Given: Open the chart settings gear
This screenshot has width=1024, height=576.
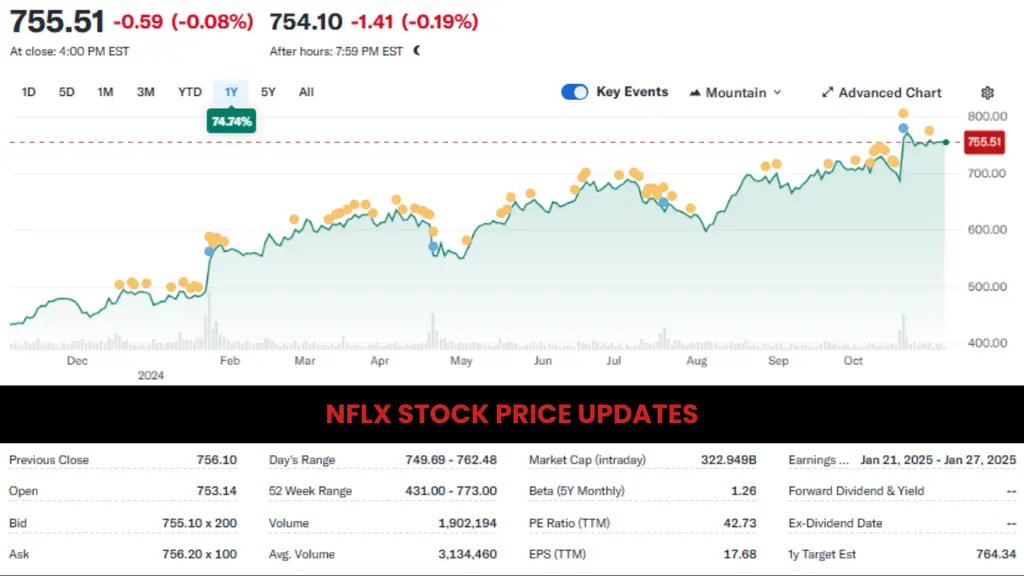Looking at the screenshot, I should (988, 92).
